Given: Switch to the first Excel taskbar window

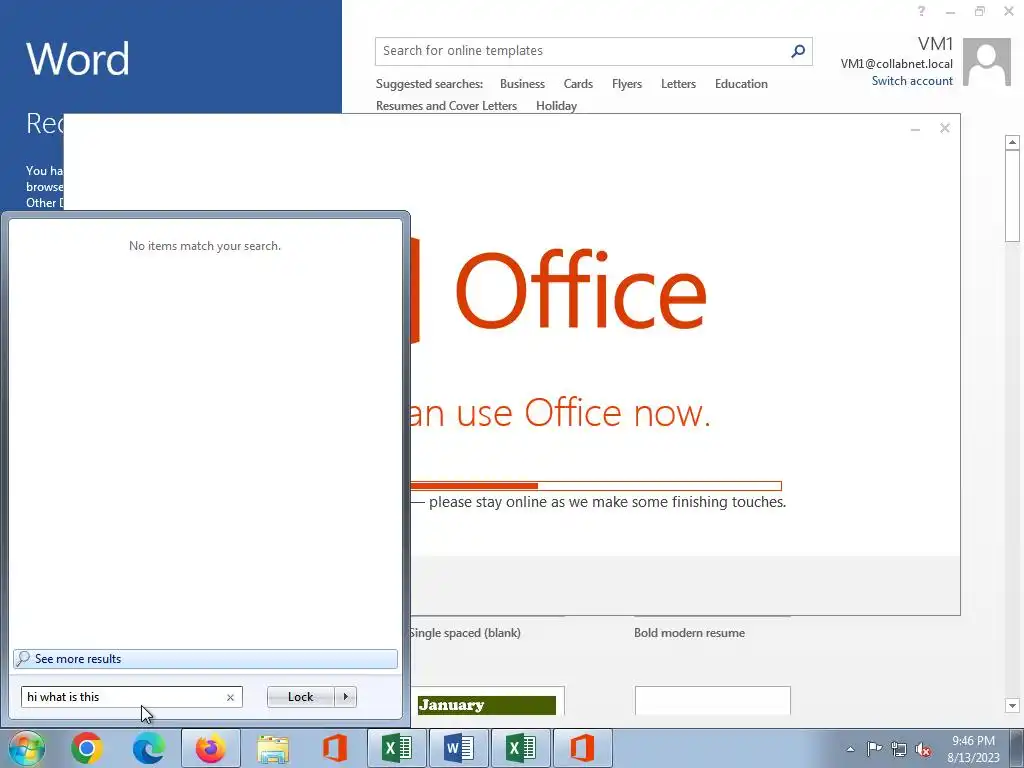Looking at the screenshot, I should (397, 748).
